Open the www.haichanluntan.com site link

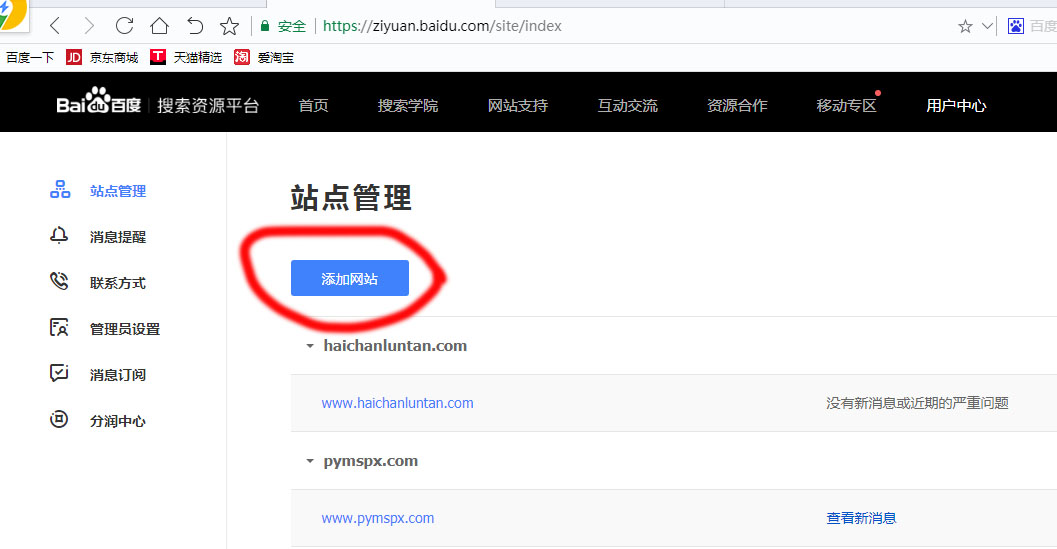pos(398,403)
